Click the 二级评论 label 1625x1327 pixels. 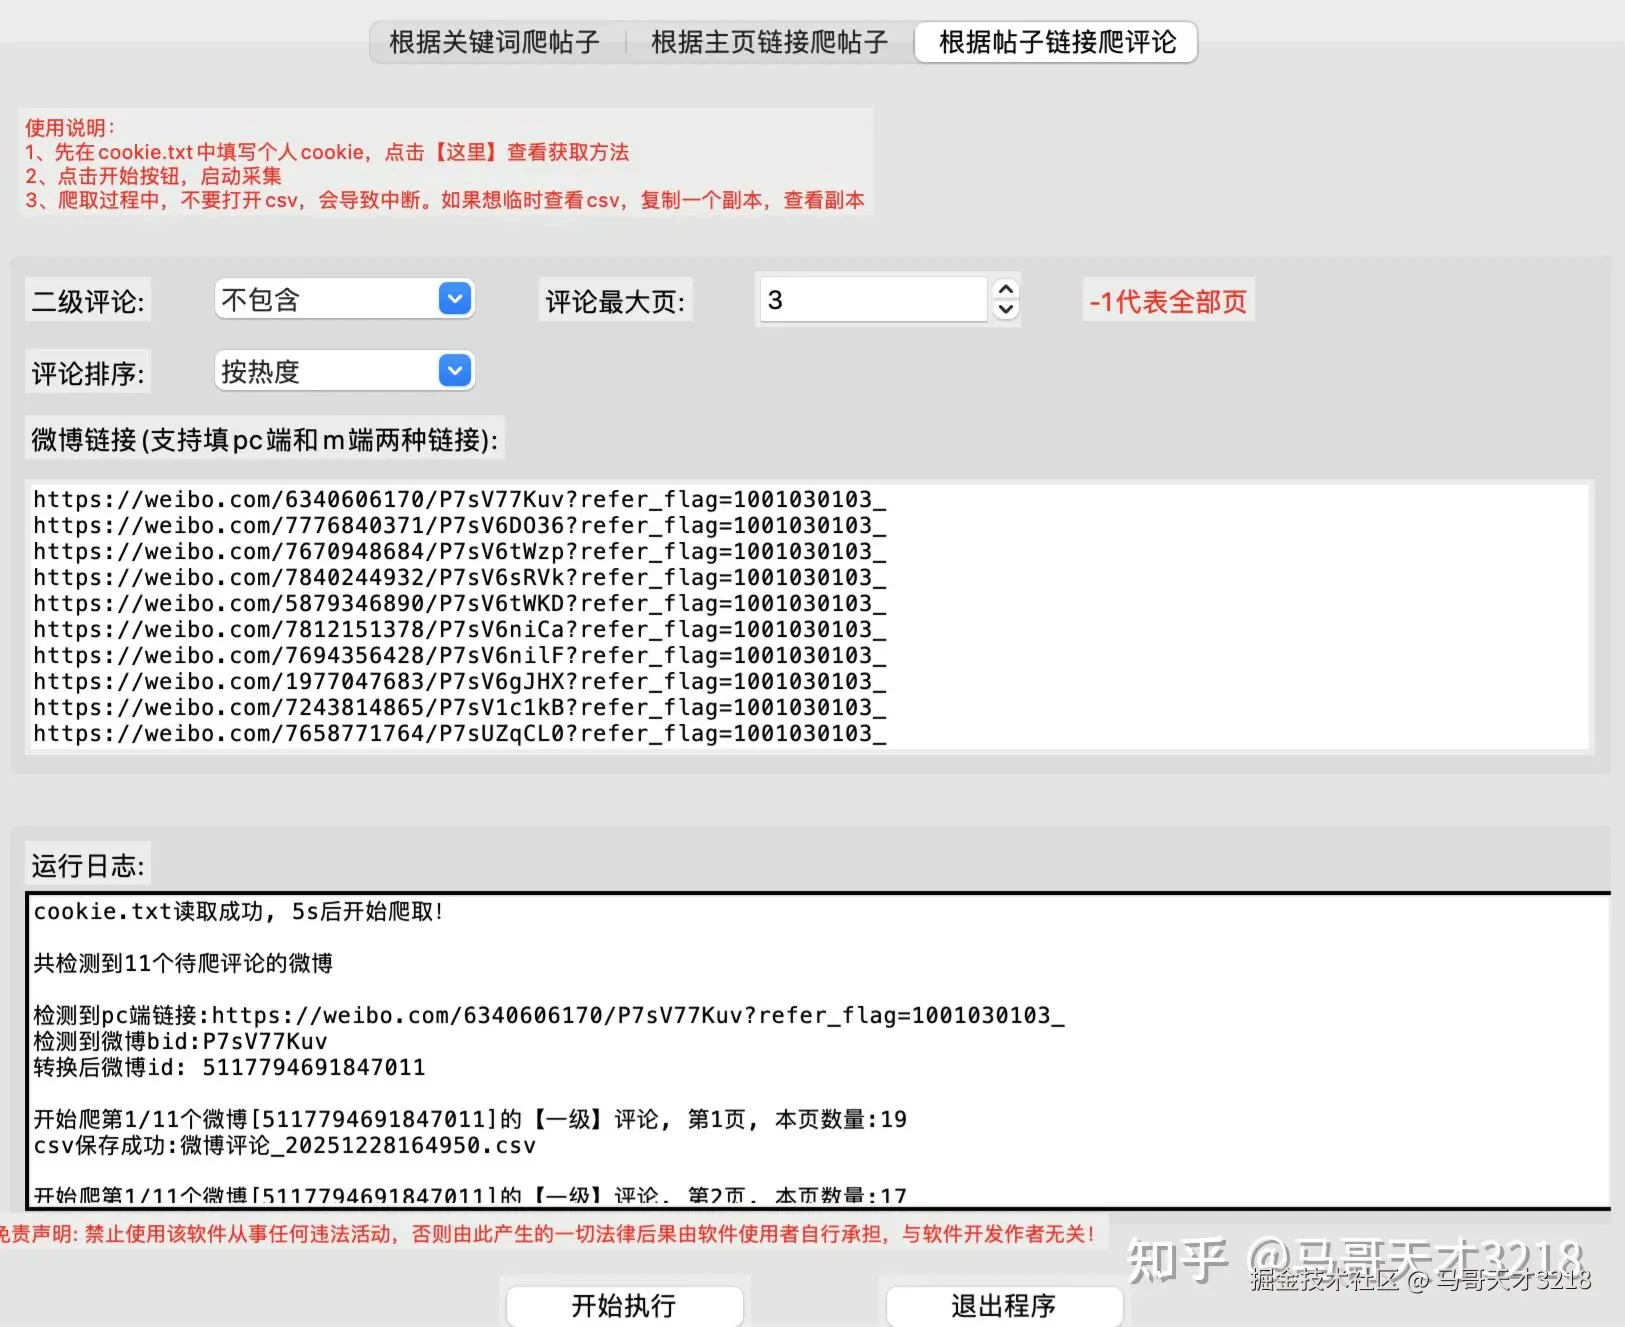(88, 301)
